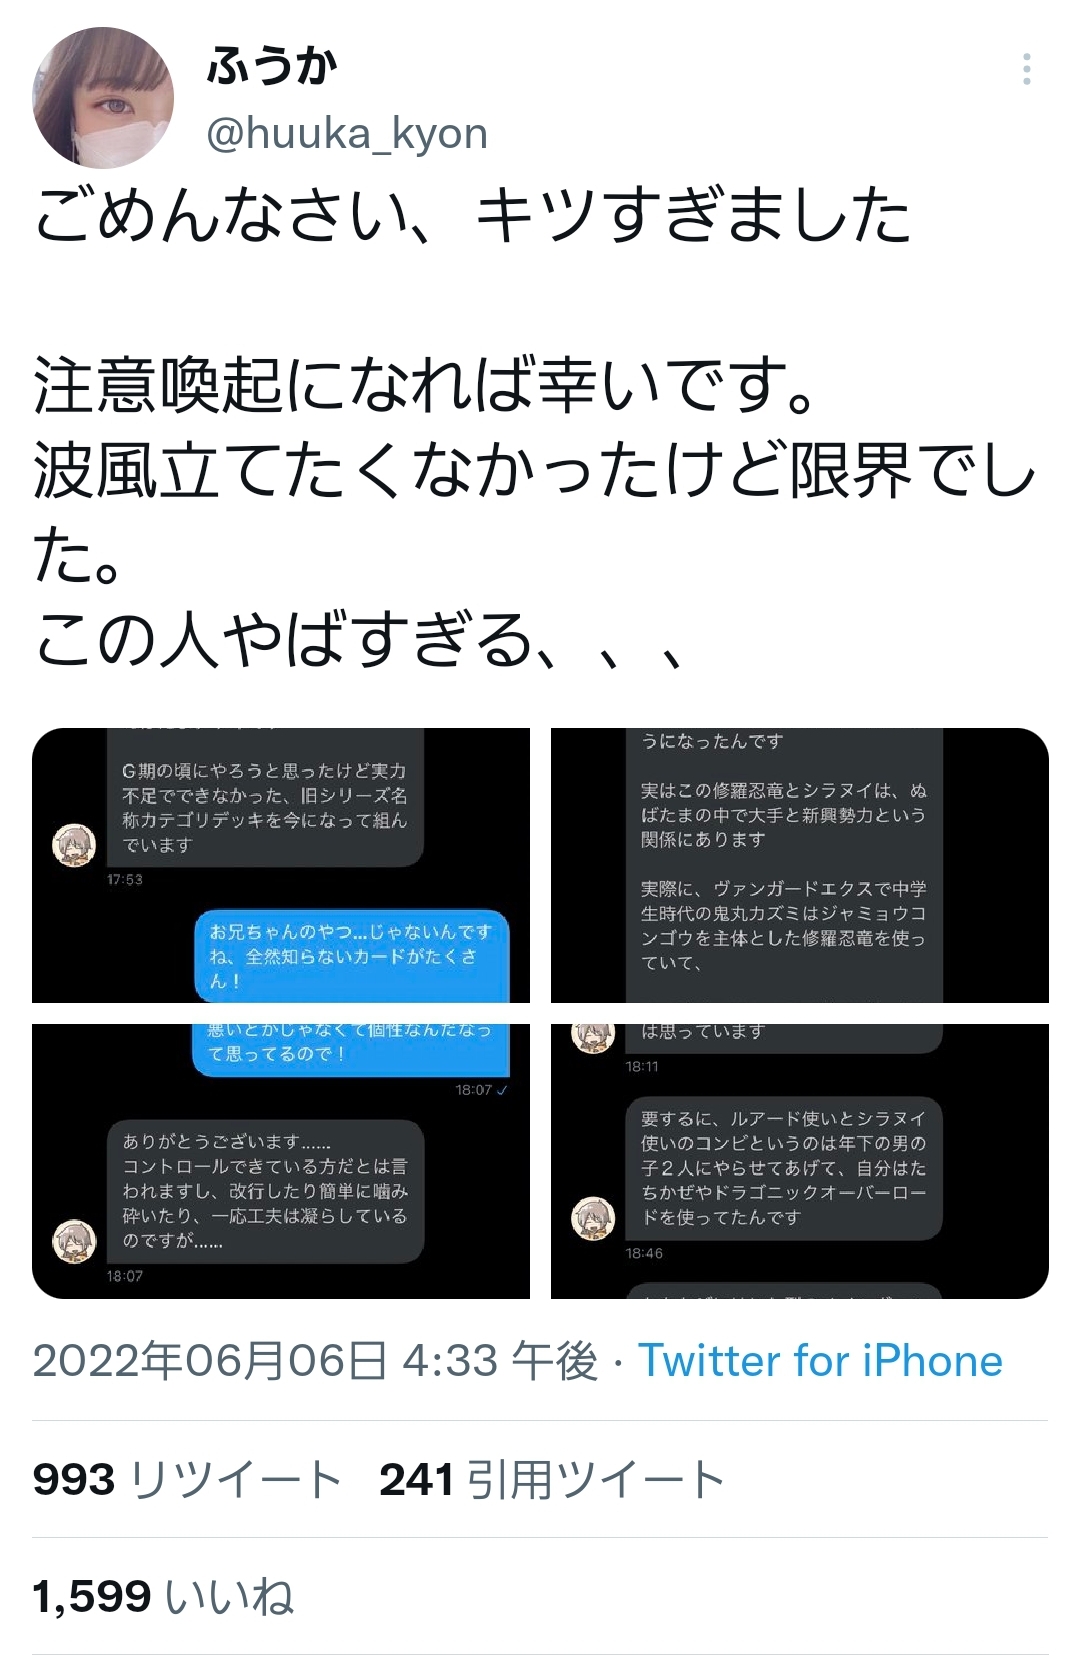Tap chat avatar beside the 18:46 message
Image resolution: width=1080 pixels, height=1655 pixels.
593,1218
